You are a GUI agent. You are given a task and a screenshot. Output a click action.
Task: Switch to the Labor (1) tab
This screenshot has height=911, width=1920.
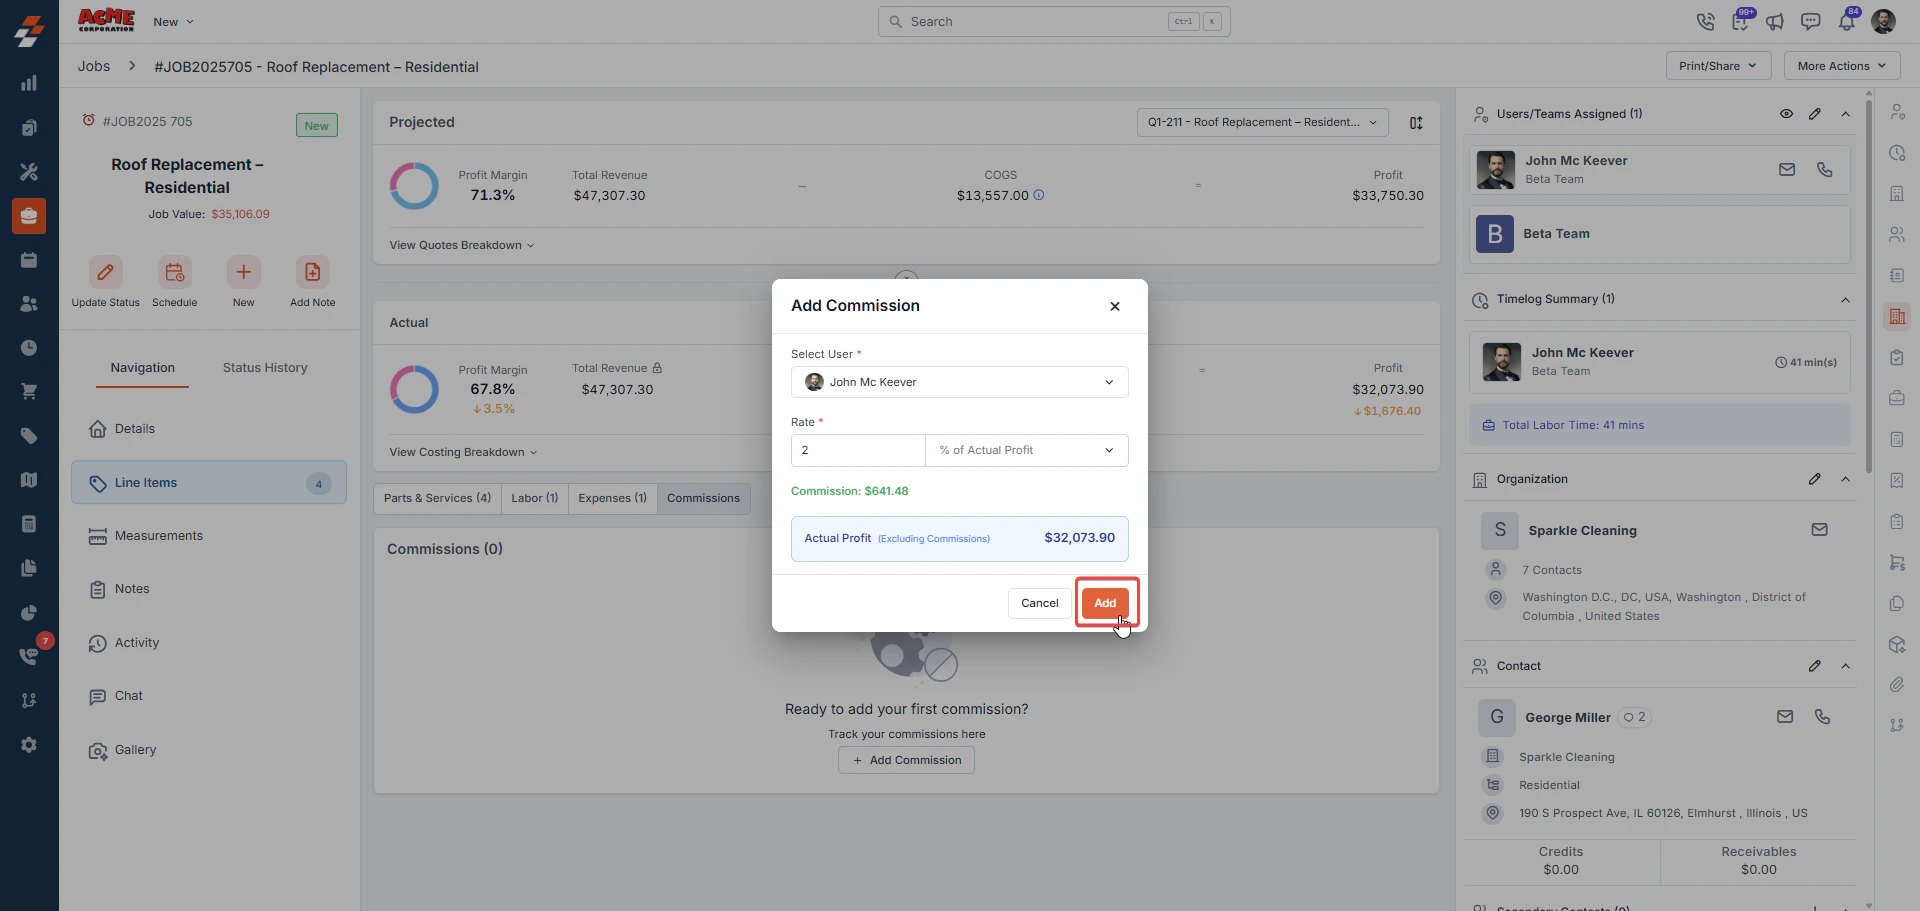click(x=534, y=498)
